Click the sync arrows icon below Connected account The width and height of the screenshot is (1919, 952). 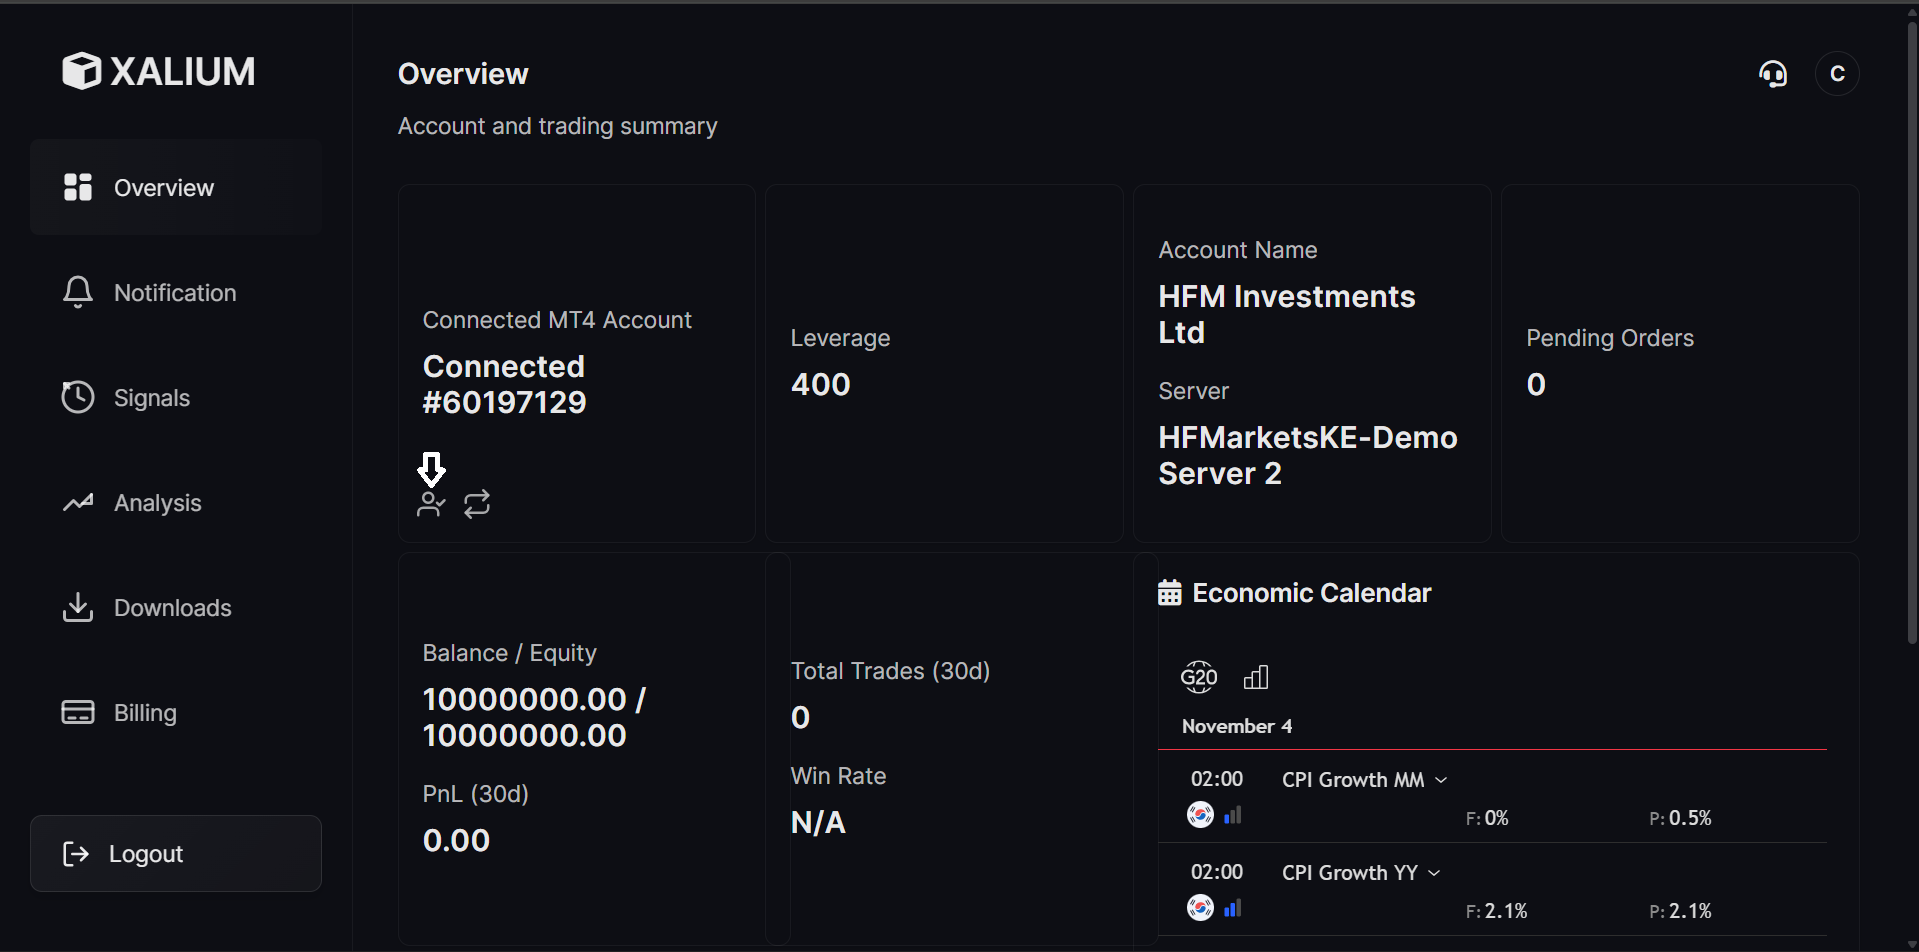pos(477,503)
